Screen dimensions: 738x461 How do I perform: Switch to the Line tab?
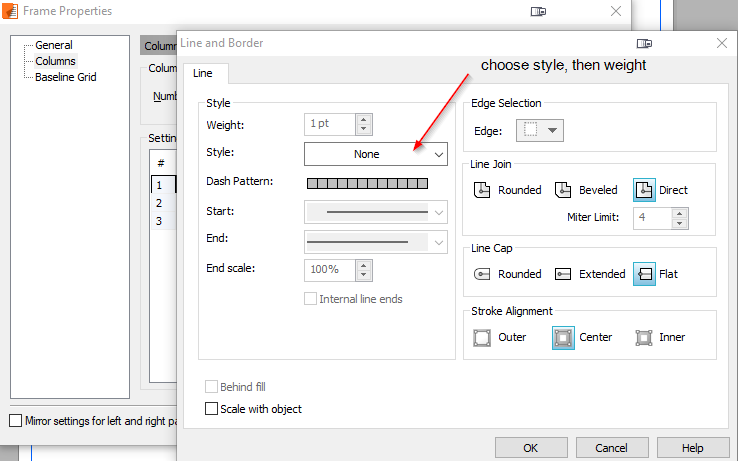pyautogui.click(x=203, y=73)
